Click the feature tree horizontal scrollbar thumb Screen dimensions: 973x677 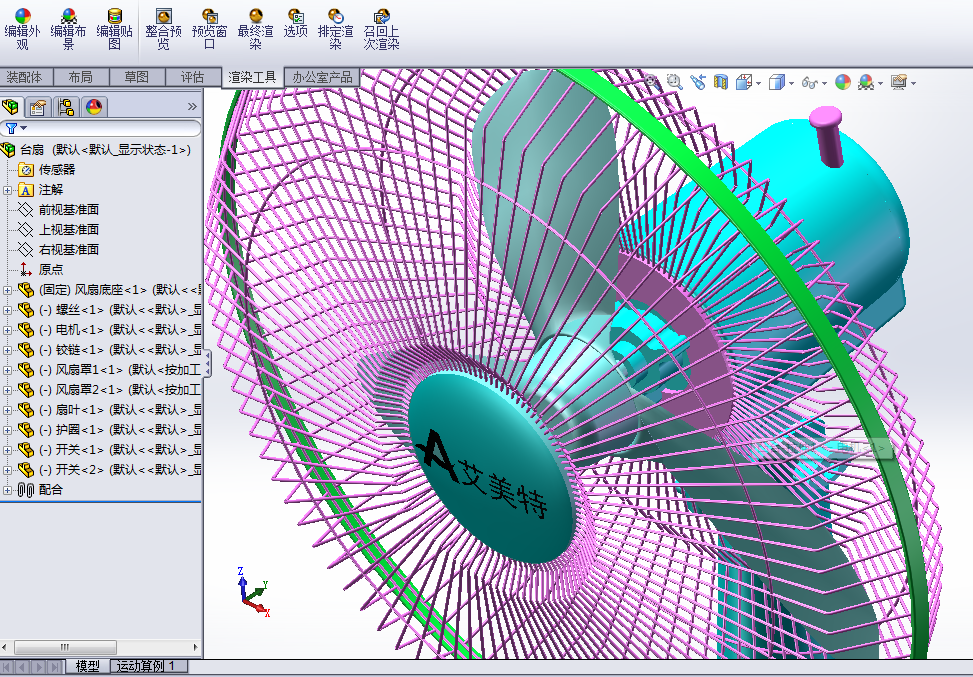coord(65,647)
